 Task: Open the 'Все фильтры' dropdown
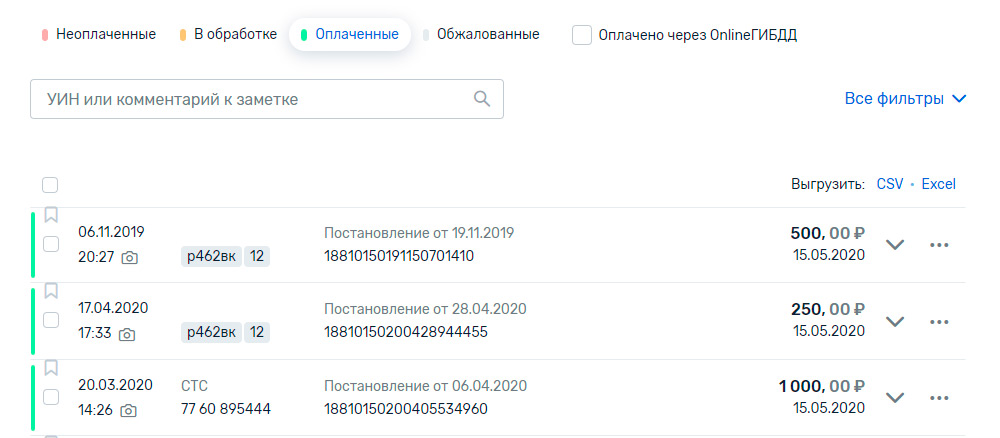pyautogui.click(x=906, y=99)
